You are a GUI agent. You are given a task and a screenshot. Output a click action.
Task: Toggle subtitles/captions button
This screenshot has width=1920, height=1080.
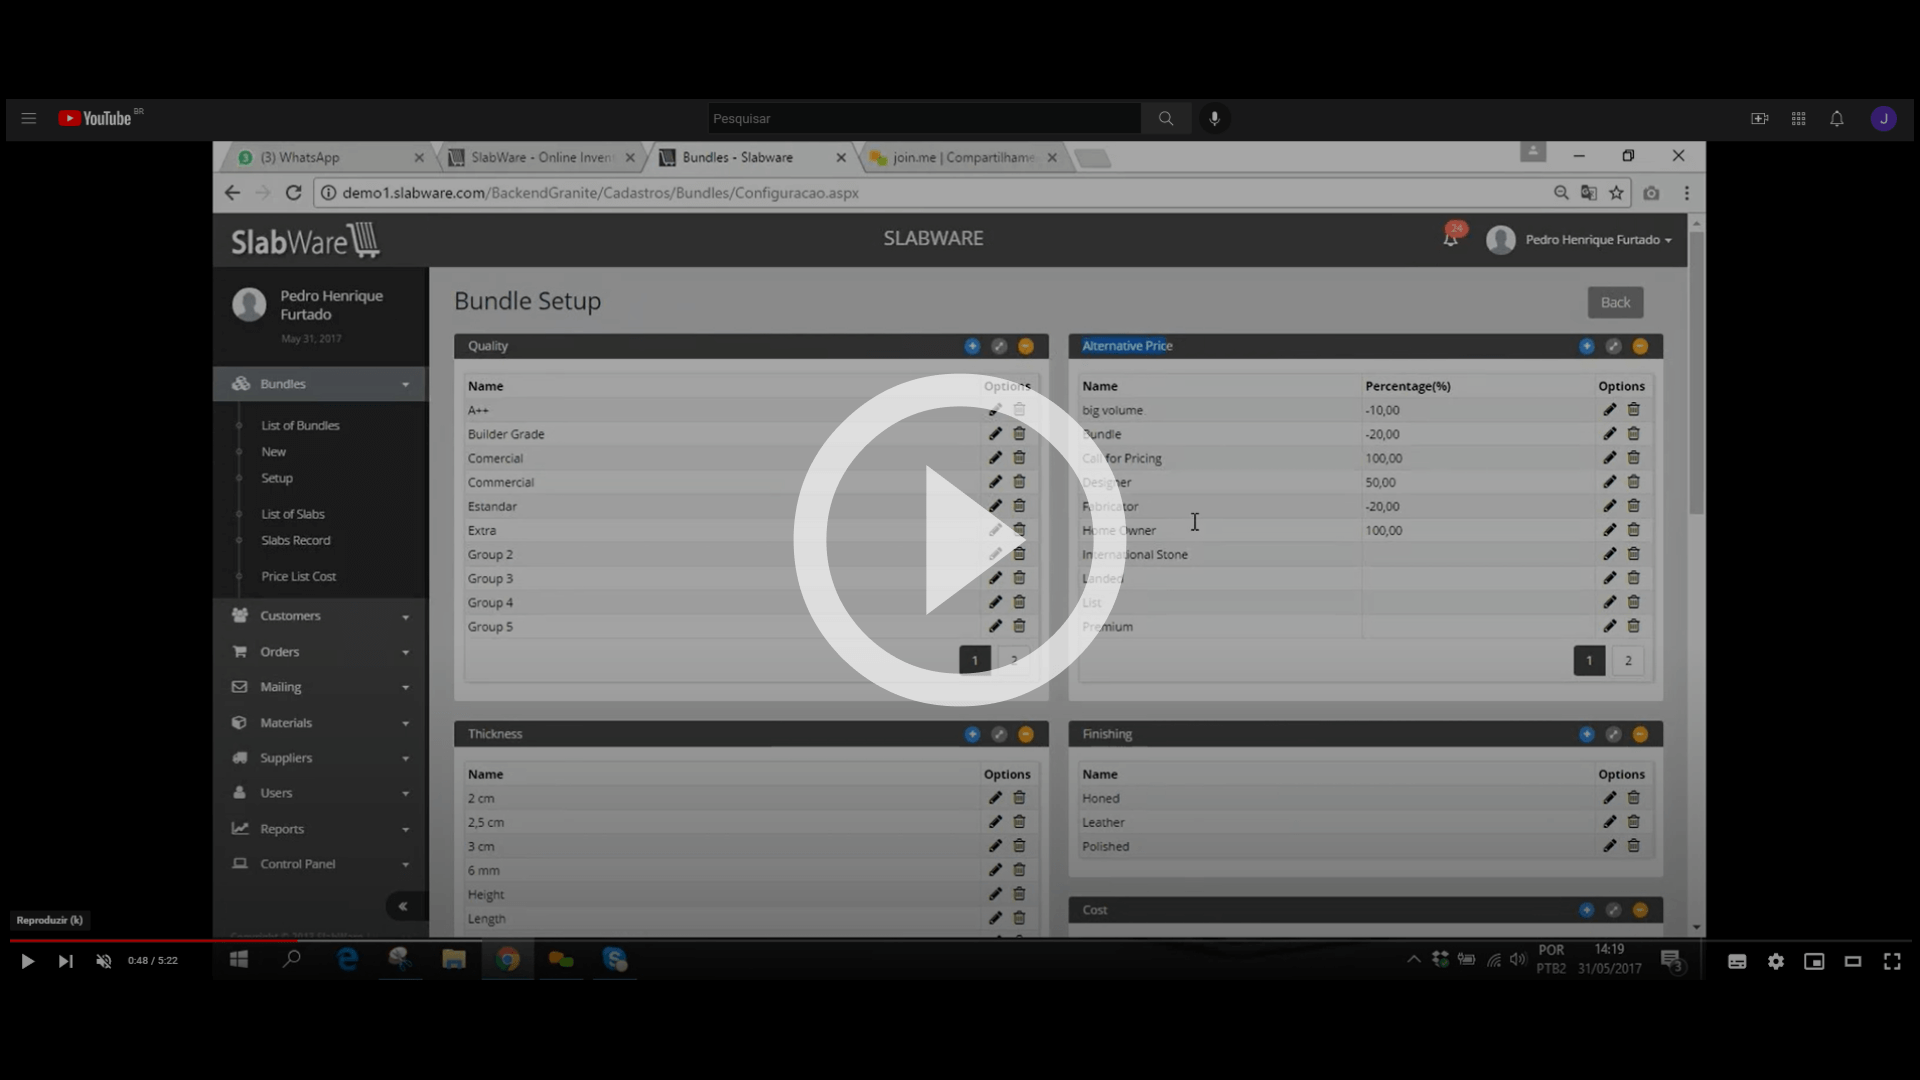coord(1737,961)
